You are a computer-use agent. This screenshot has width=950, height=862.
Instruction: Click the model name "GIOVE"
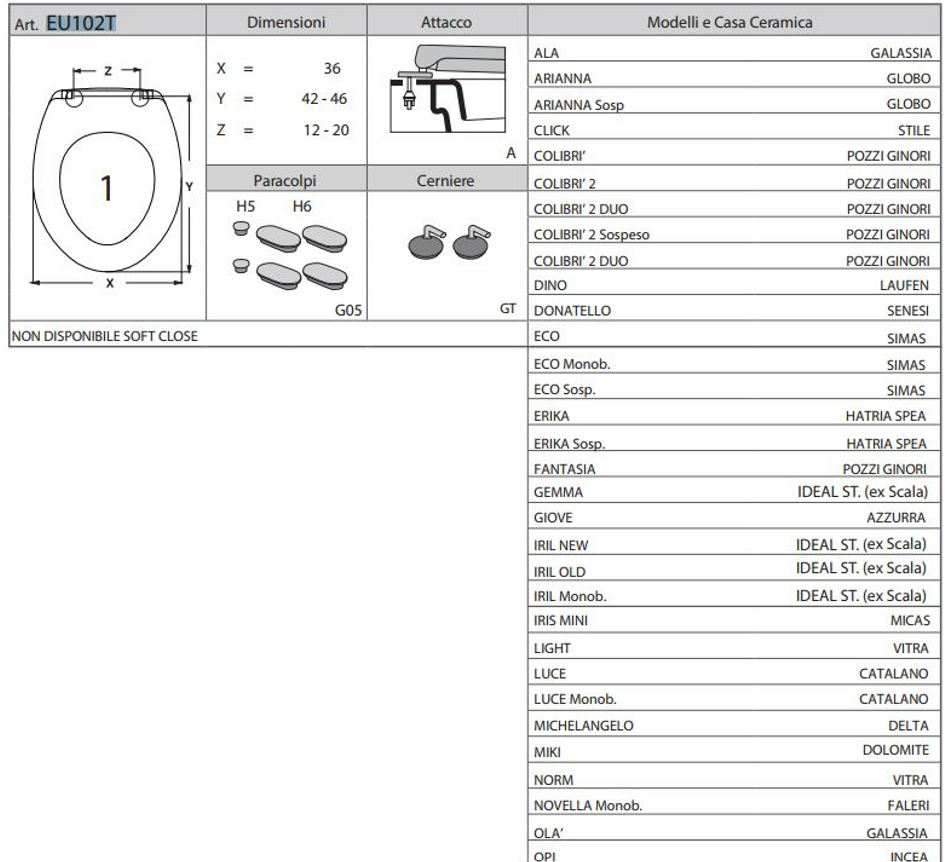553,518
